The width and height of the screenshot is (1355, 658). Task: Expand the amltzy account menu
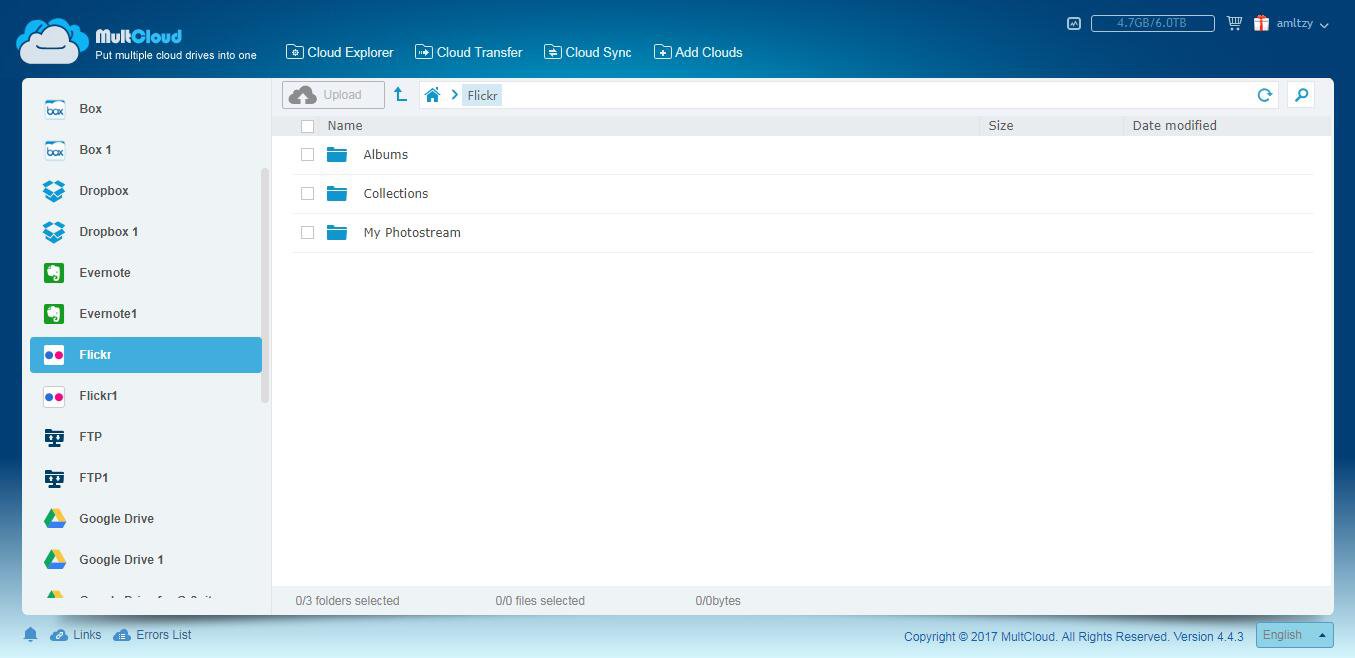(x=1302, y=23)
